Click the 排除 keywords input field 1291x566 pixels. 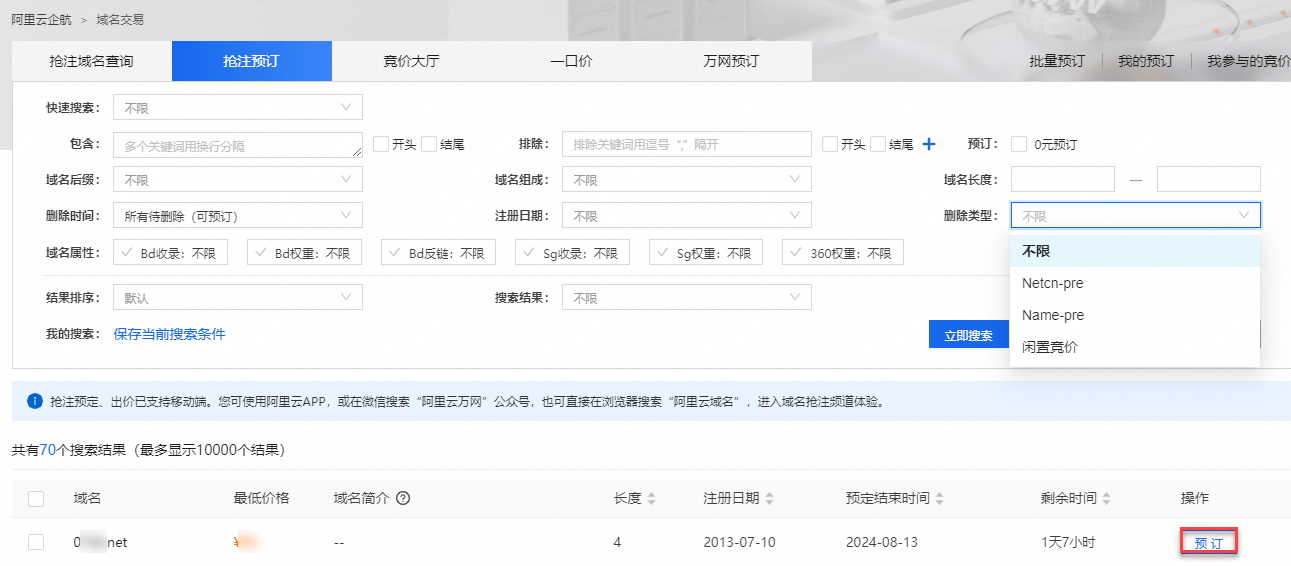click(x=687, y=145)
